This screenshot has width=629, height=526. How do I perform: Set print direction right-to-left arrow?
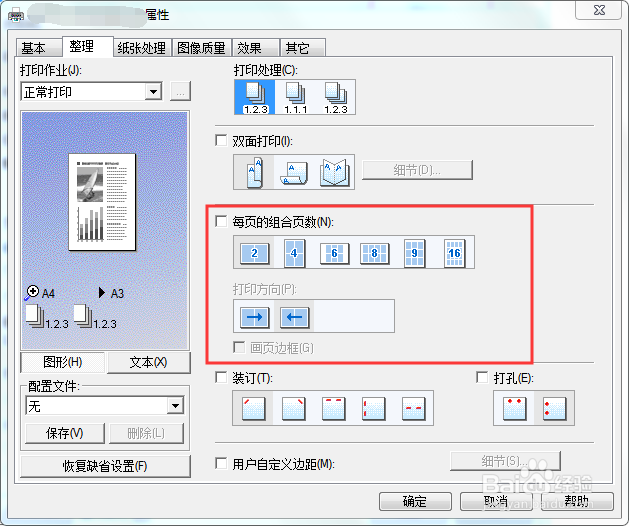(x=294, y=317)
